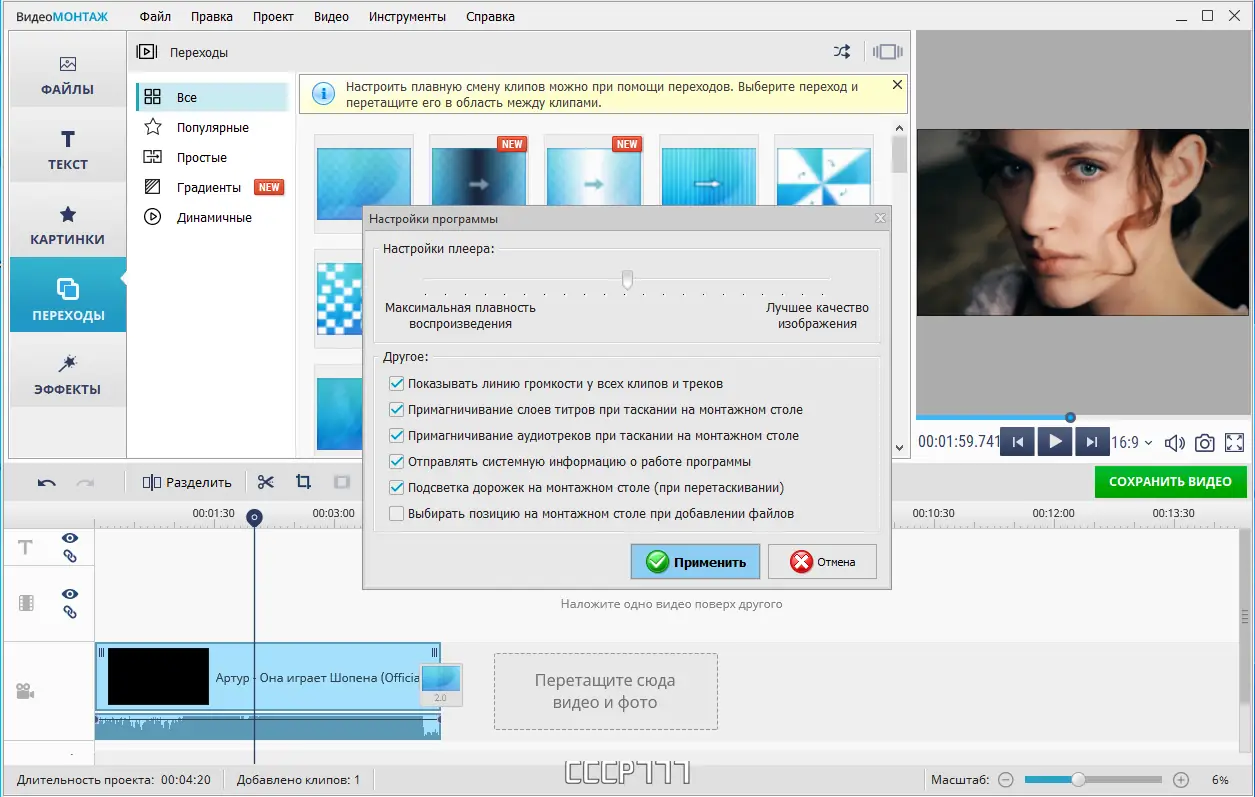Click the apply transitions to all clips icon

[x=888, y=52]
